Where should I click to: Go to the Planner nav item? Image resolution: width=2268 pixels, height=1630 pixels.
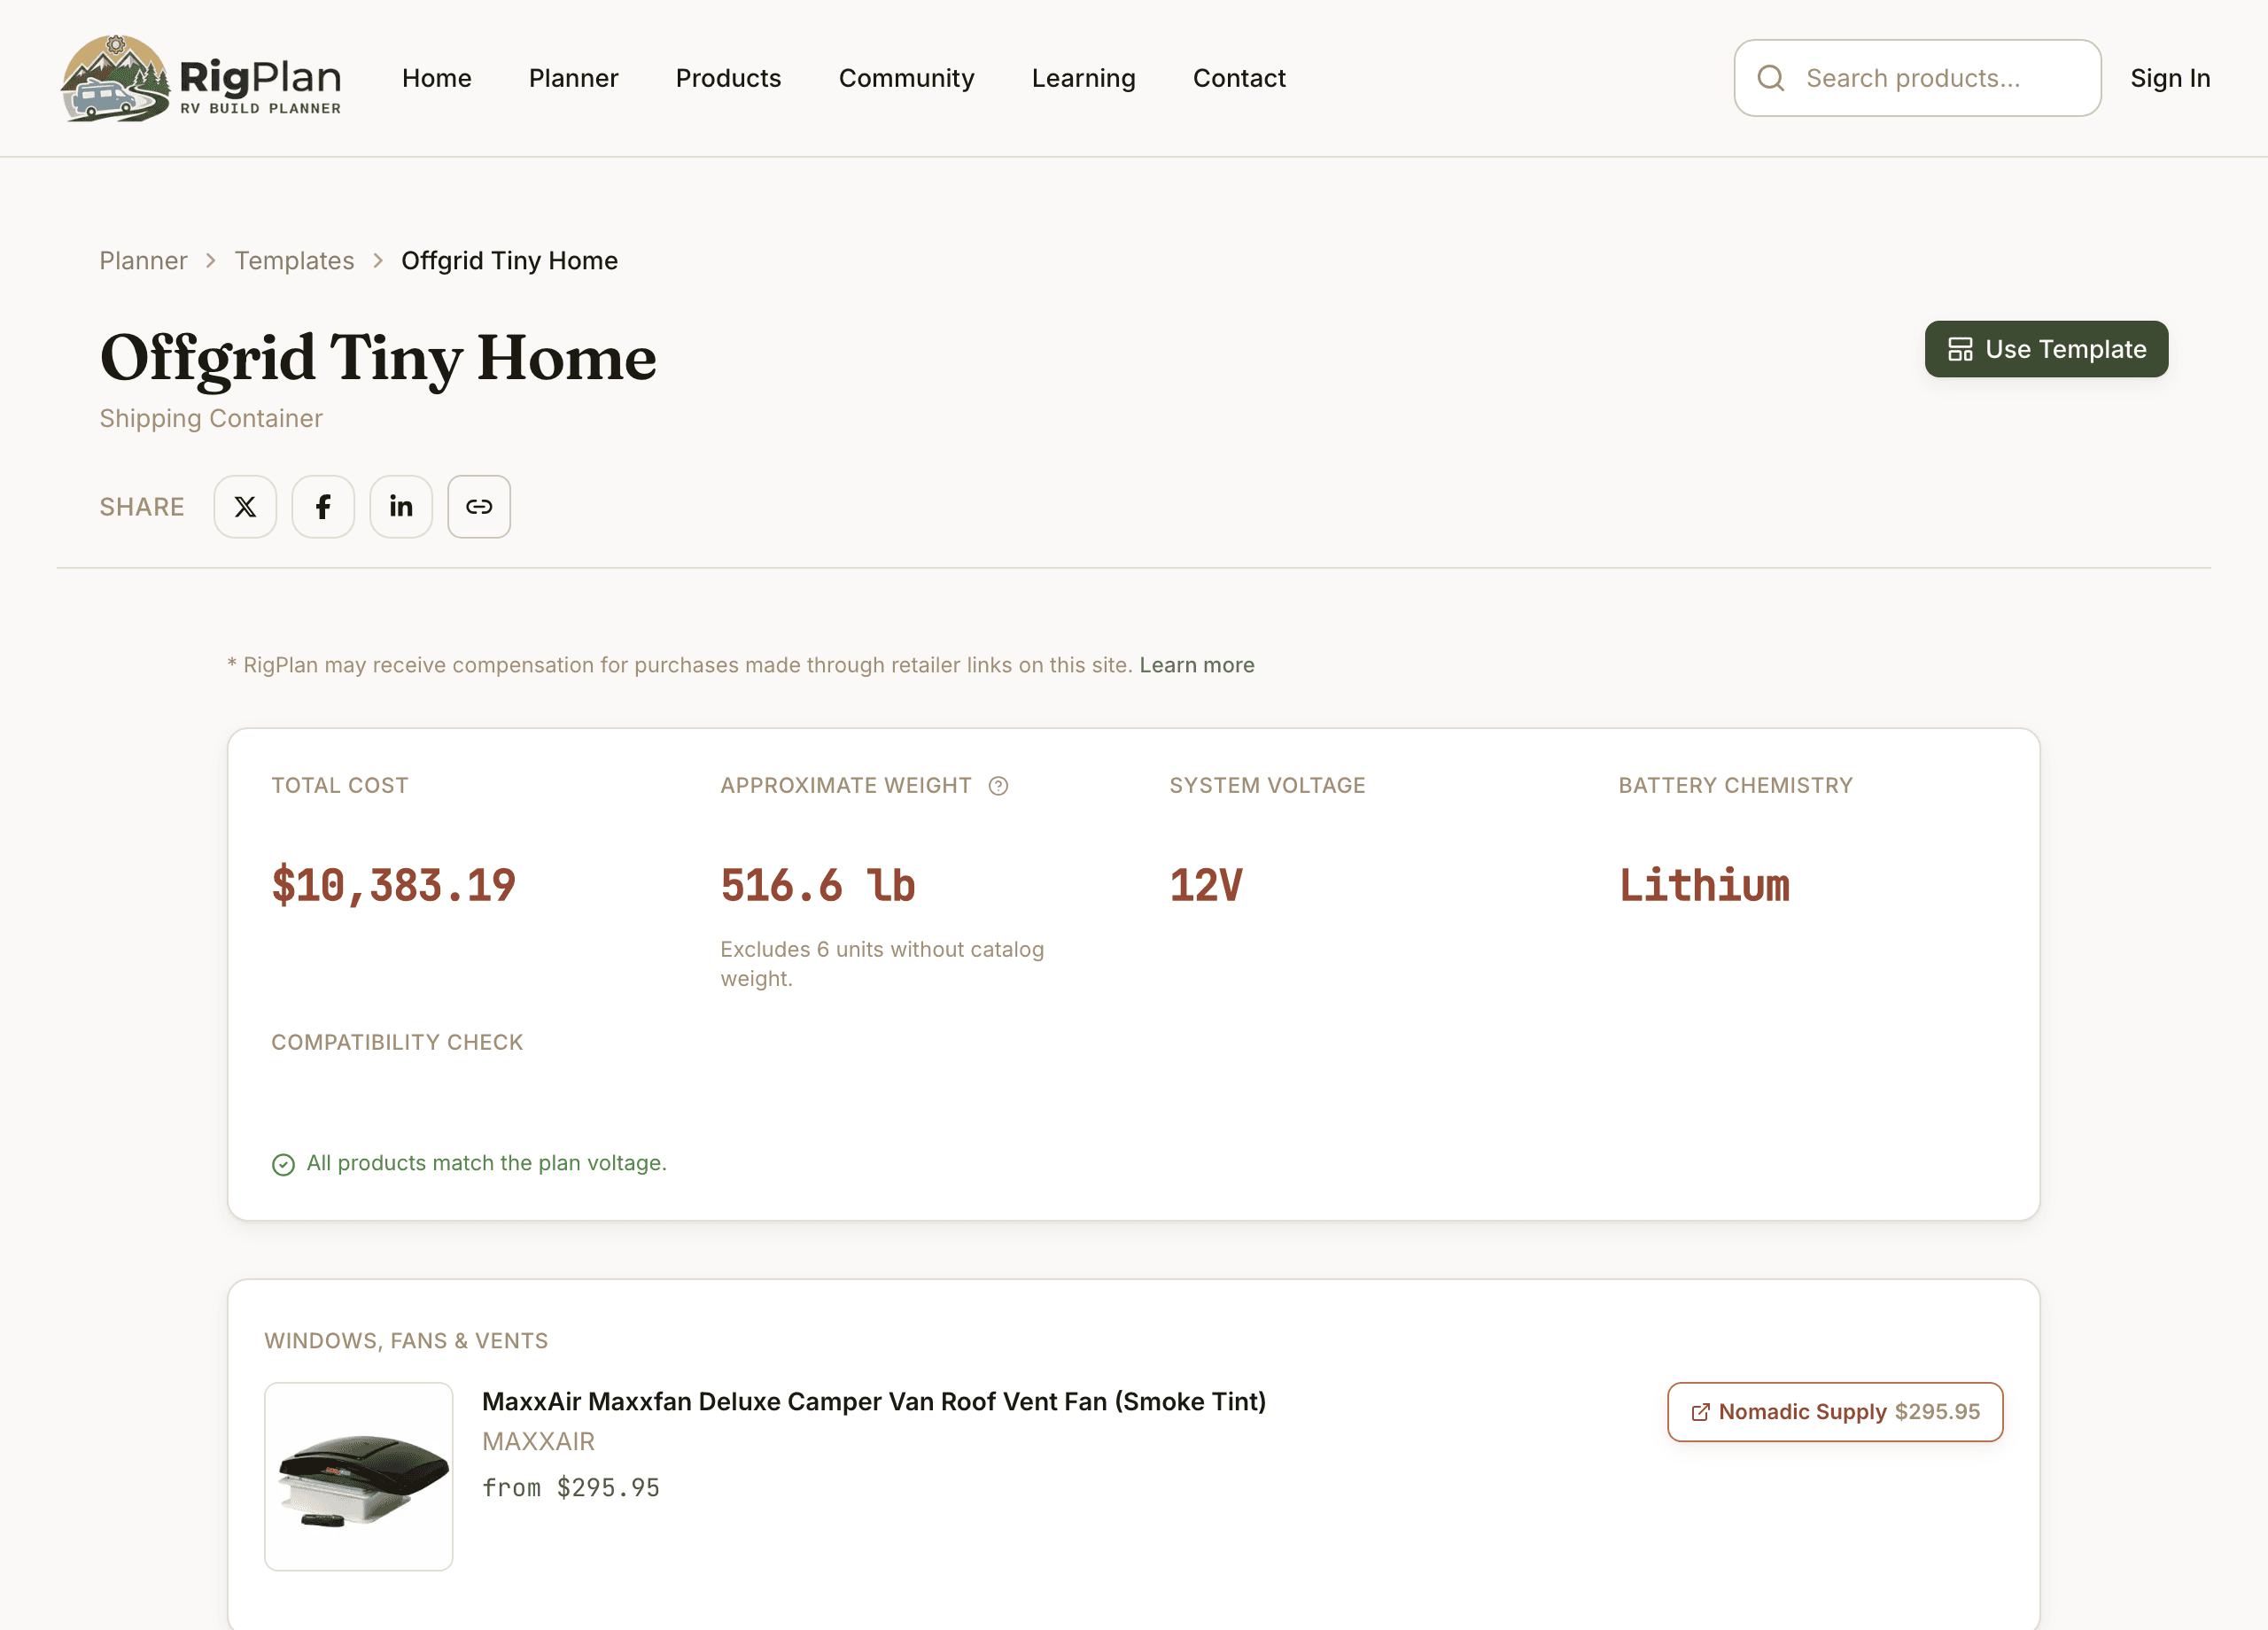click(x=574, y=78)
